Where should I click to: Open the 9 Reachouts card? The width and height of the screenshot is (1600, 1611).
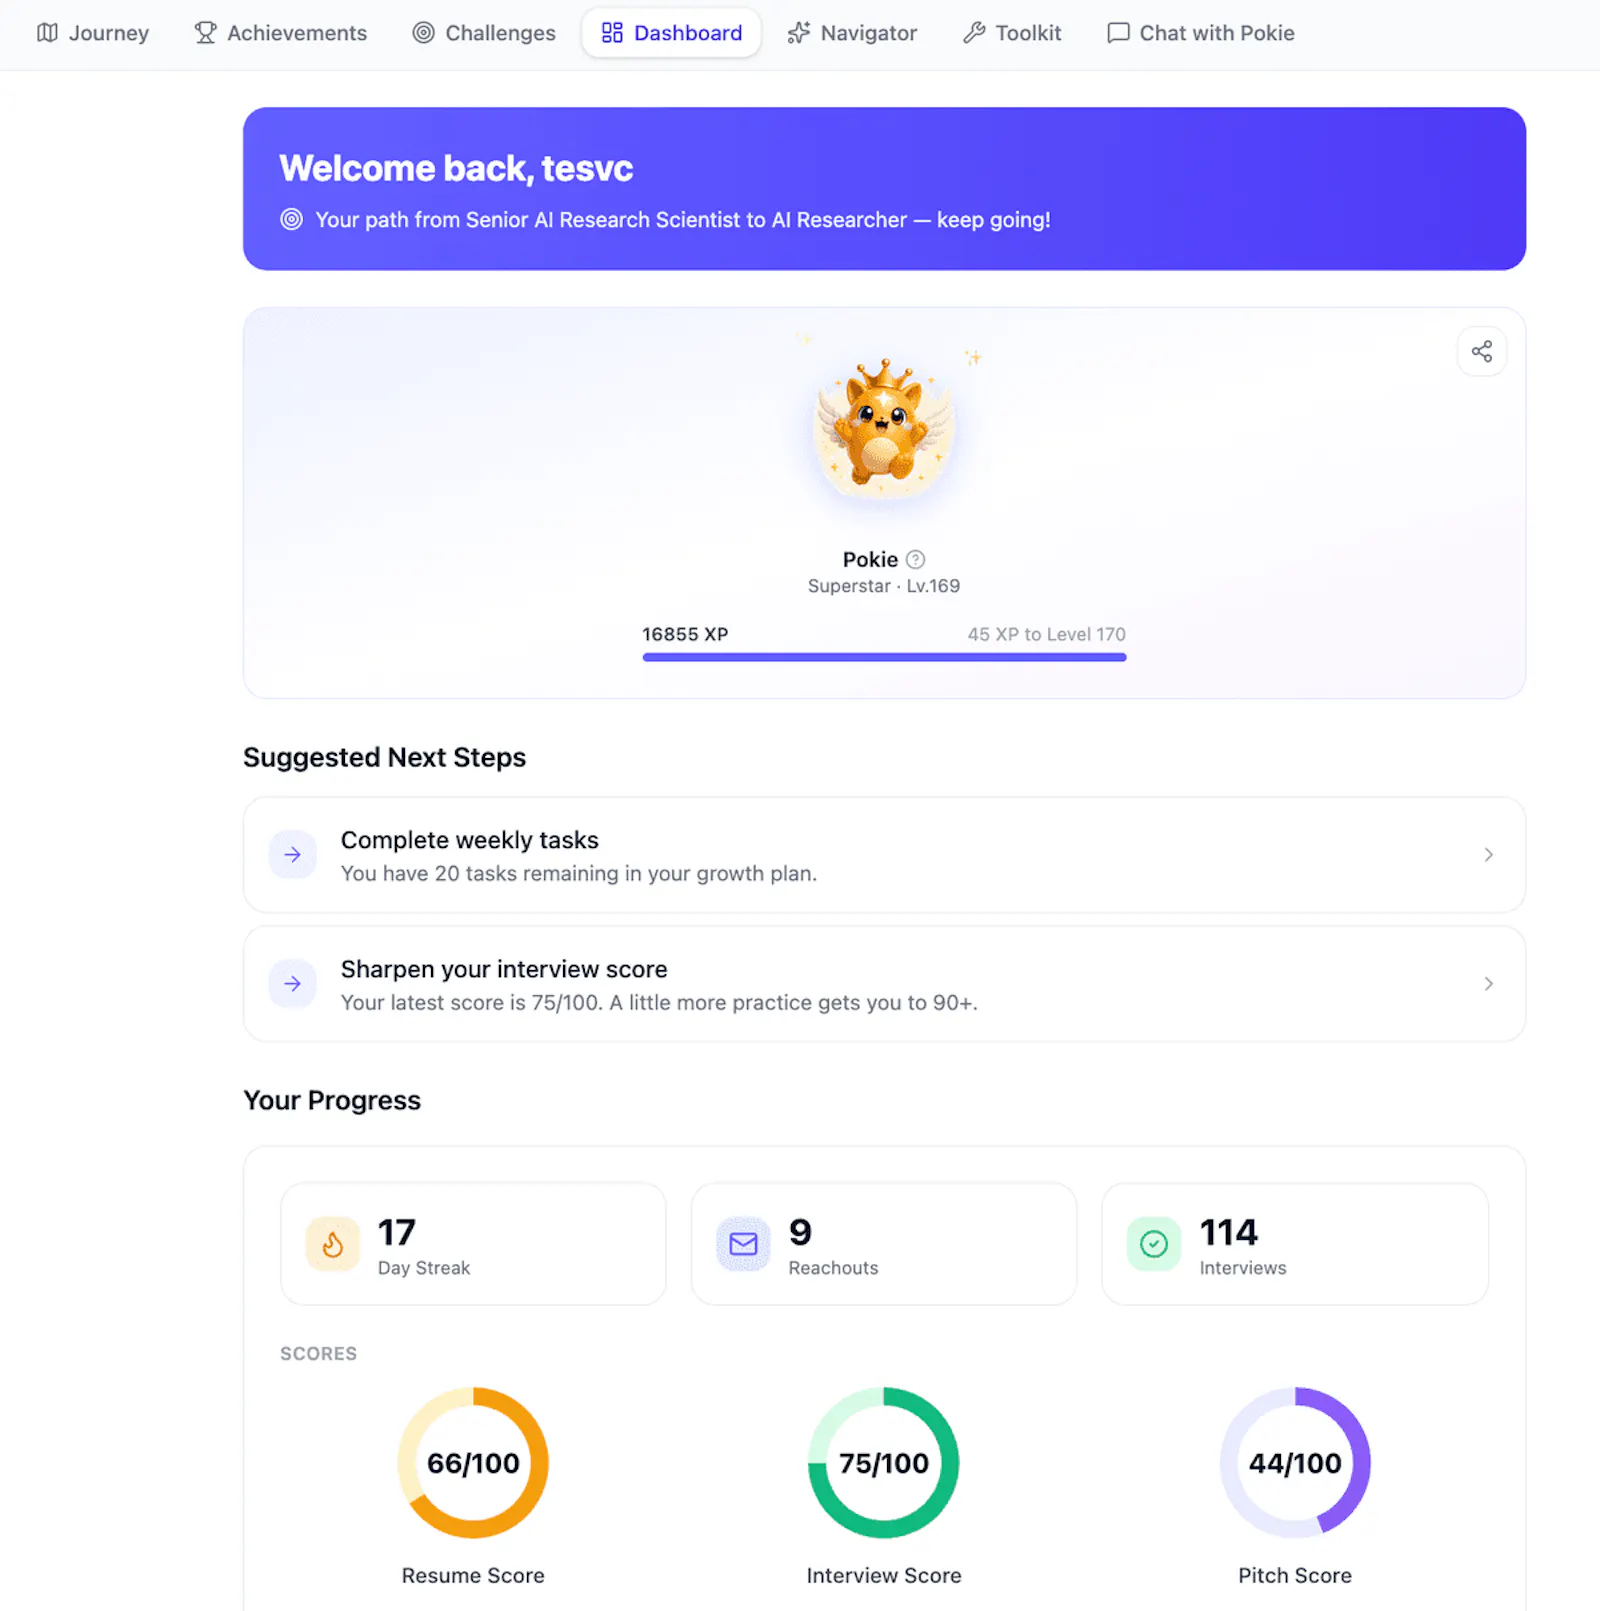(x=884, y=1244)
